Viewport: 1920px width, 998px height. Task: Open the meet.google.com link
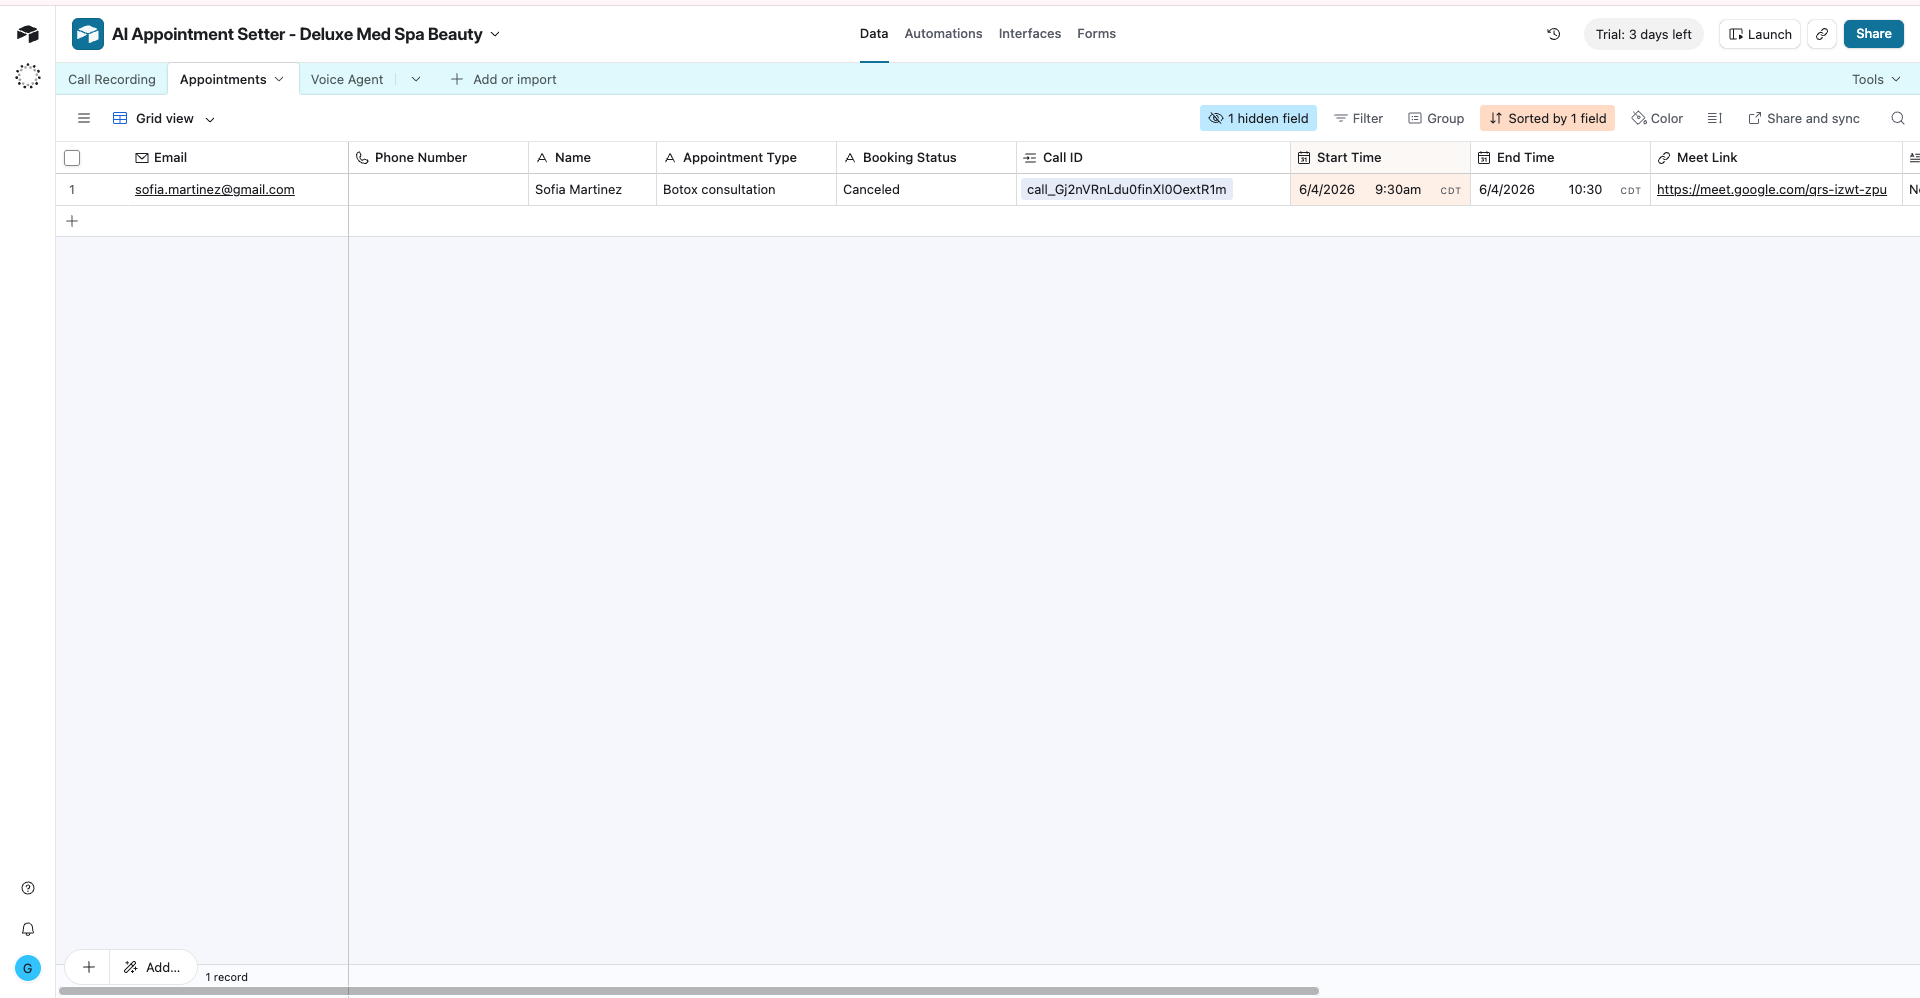tap(1771, 189)
